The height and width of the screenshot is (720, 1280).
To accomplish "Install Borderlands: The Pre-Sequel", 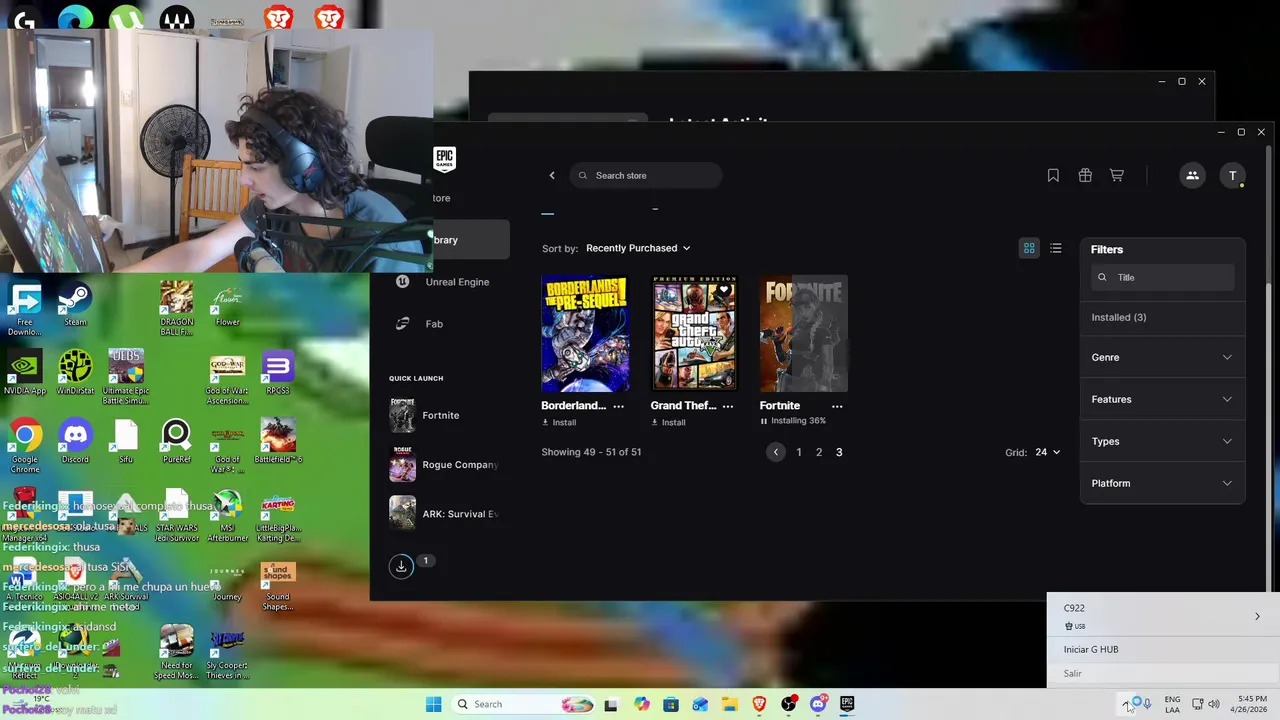I will (x=559, y=422).
